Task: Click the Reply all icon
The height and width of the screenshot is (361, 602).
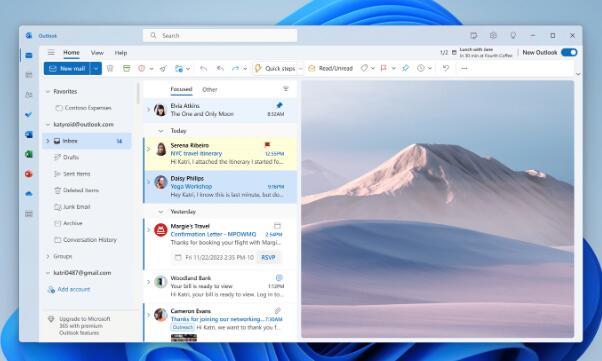Action: pos(220,68)
